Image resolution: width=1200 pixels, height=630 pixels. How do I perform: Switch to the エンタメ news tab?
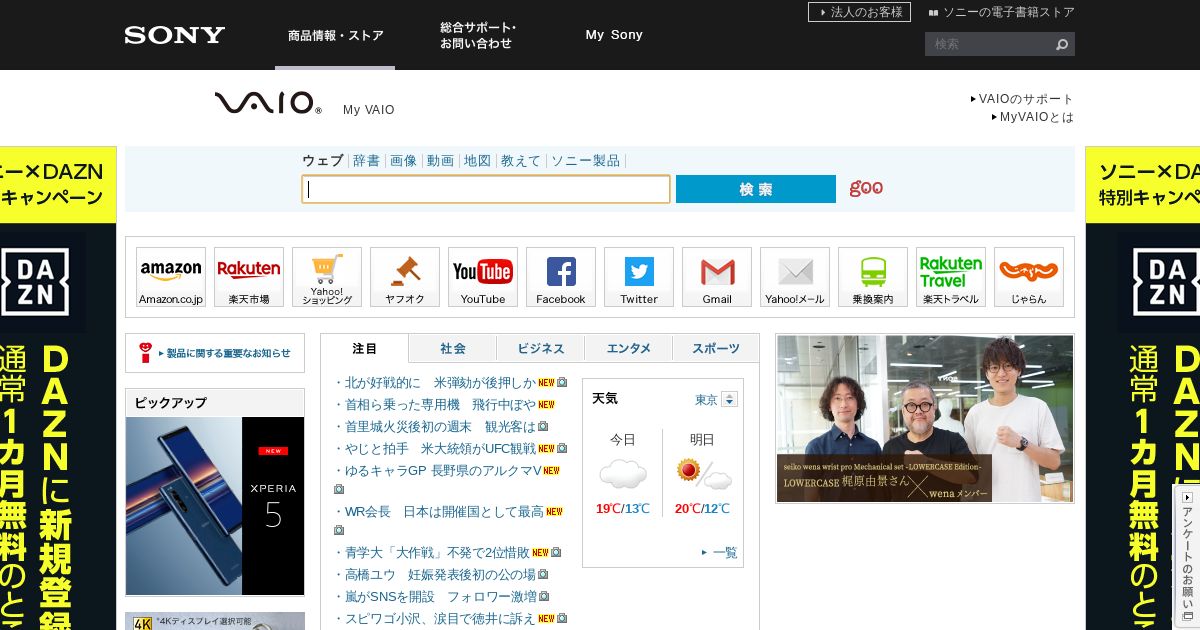pos(629,348)
